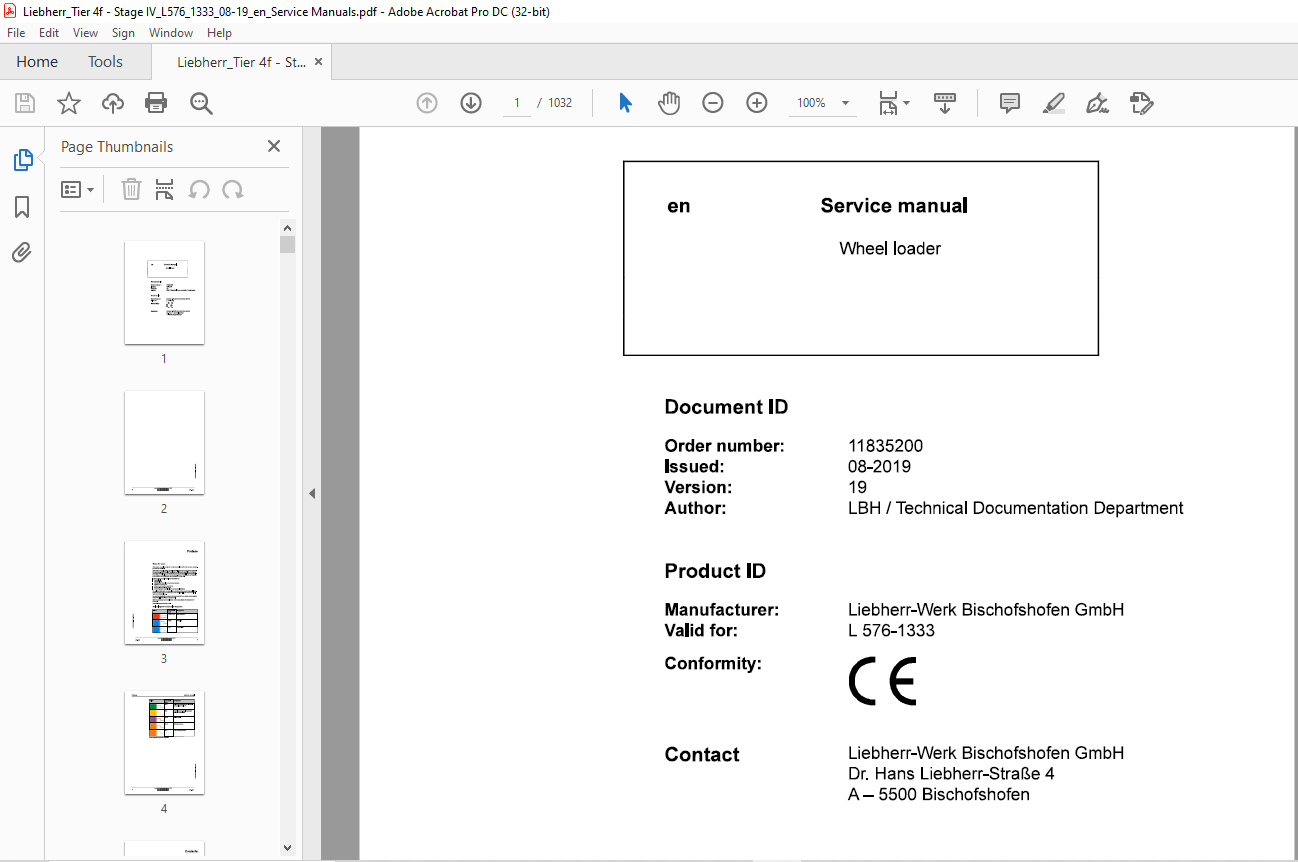Upload the file to the cloud

[113, 103]
